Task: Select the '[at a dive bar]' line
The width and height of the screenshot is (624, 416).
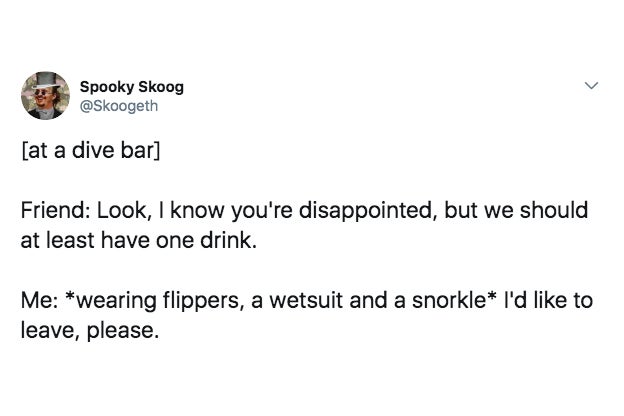Action: pyautogui.click(x=91, y=151)
